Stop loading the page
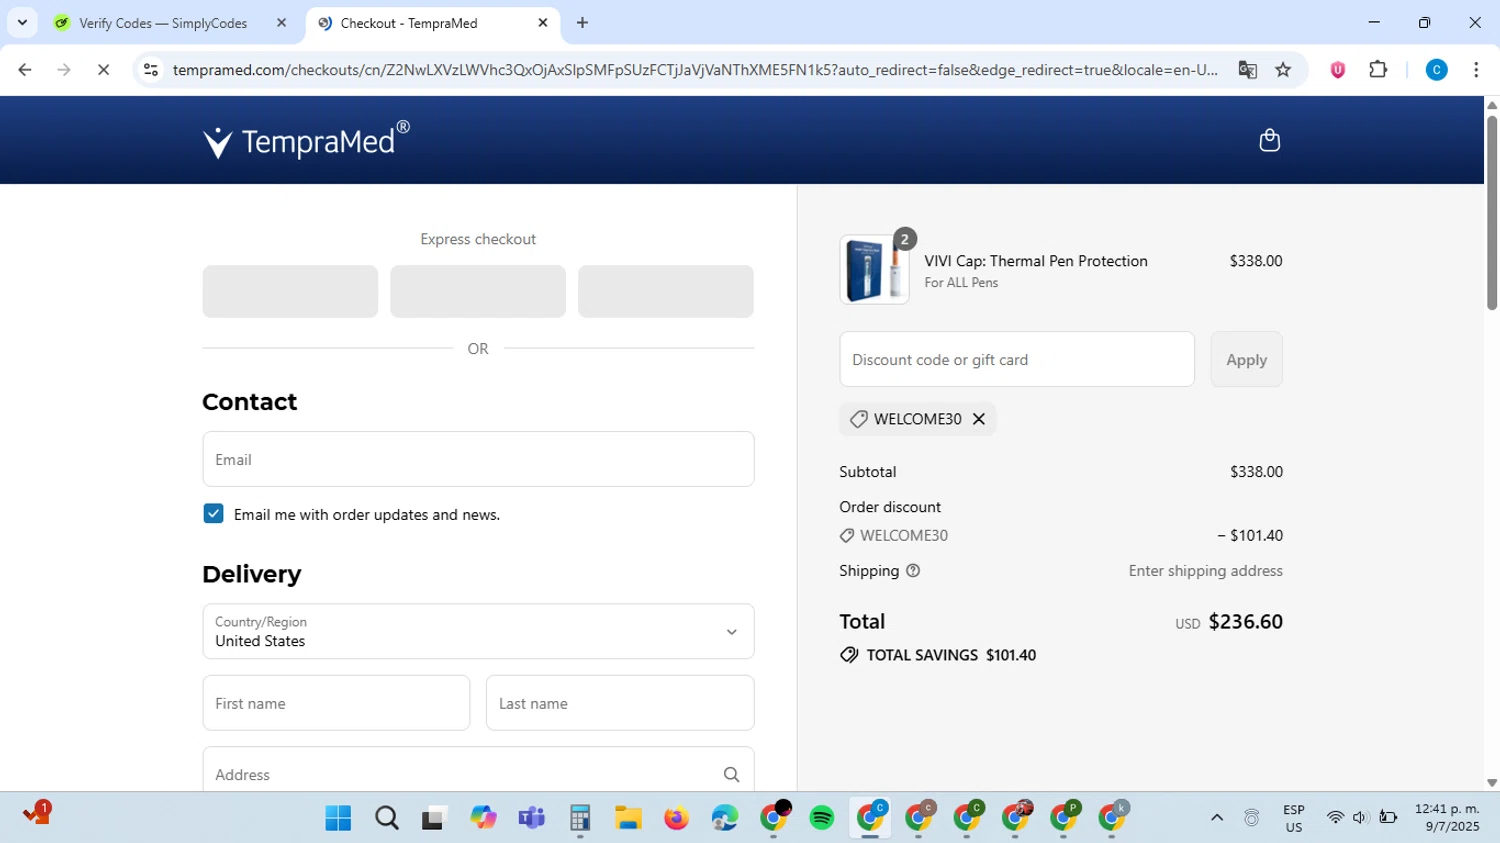 (x=103, y=70)
